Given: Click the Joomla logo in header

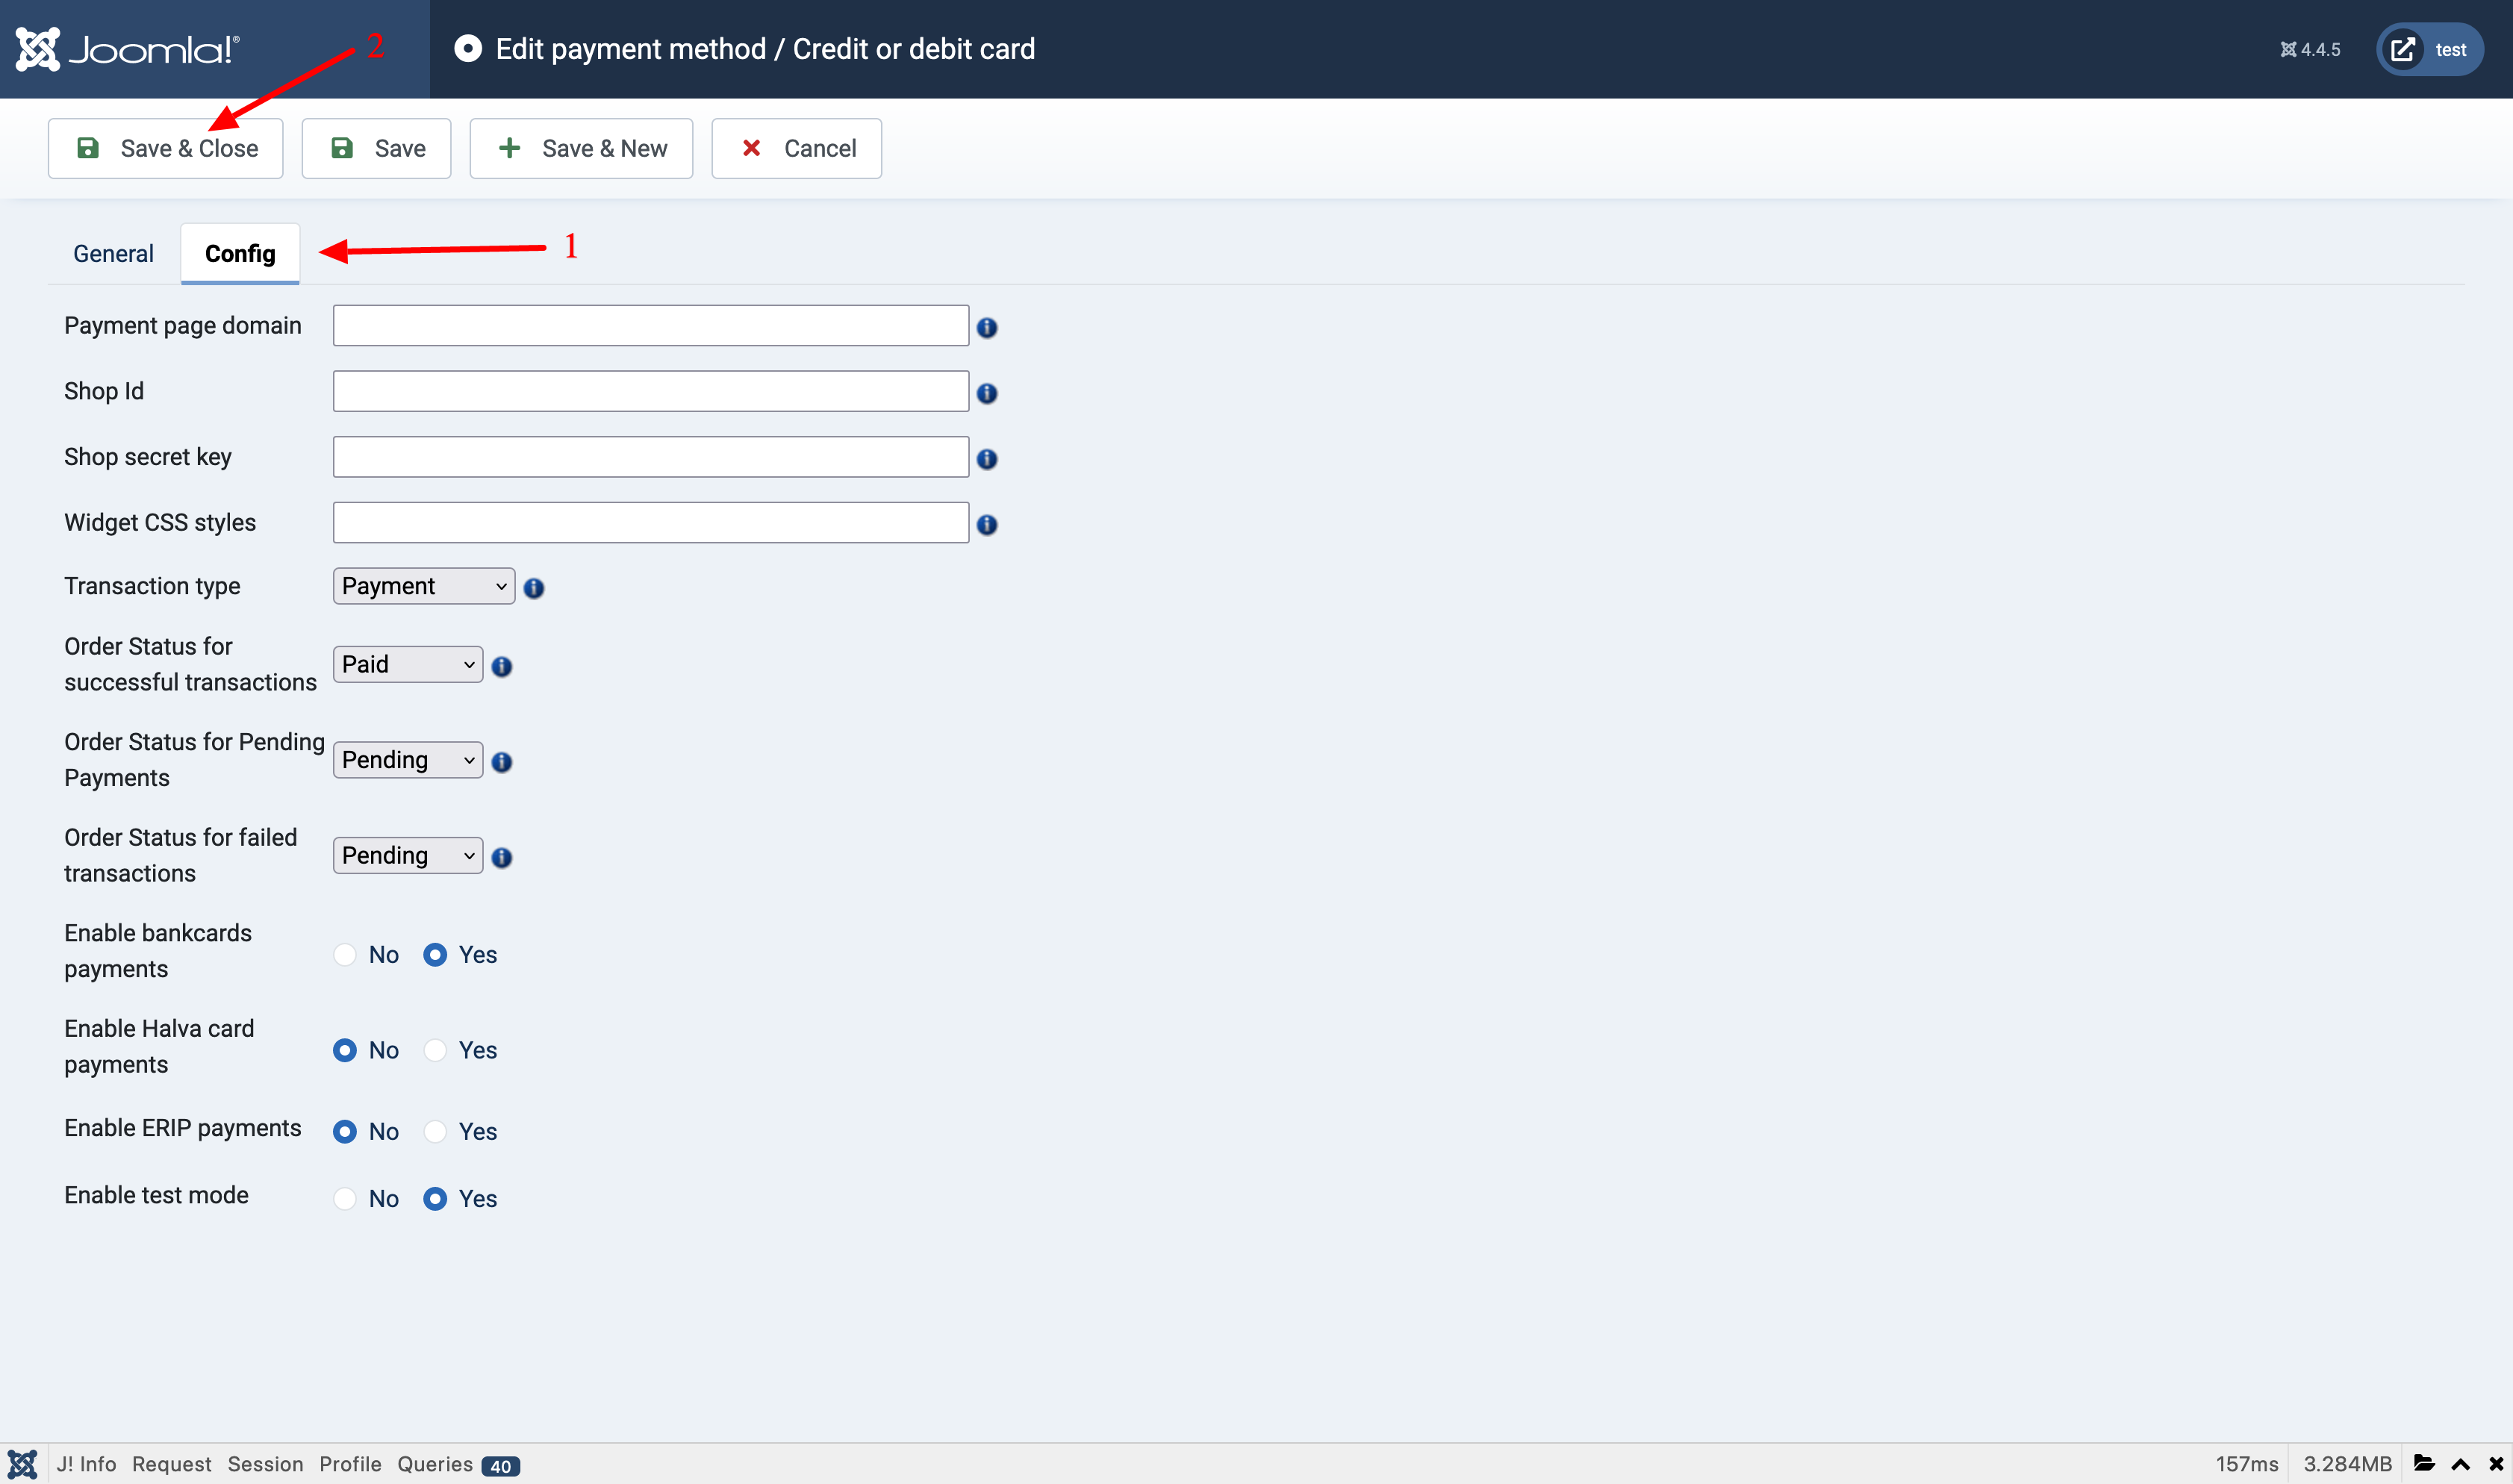Looking at the screenshot, I should tap(127, 49).
